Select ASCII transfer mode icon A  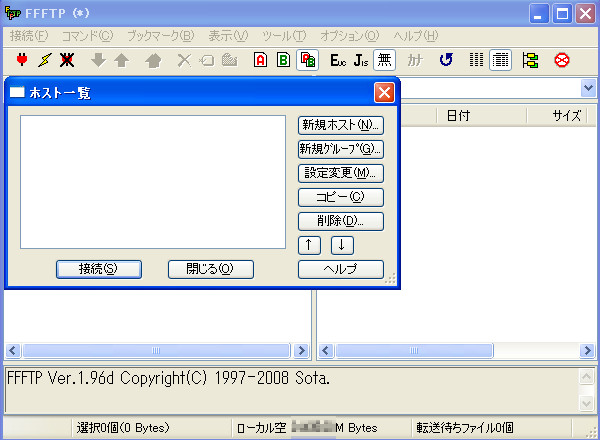coord(261,60)
